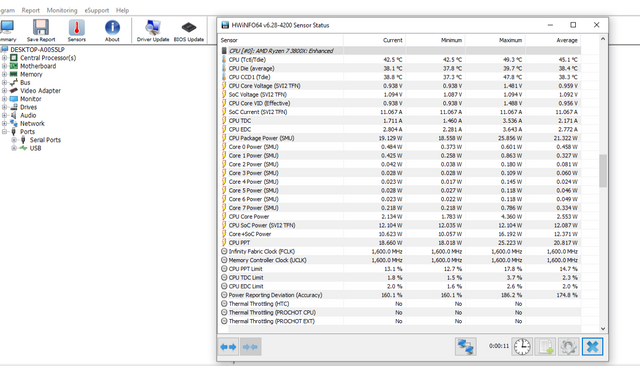Select the CPU PPT Limit row
640x366 pixels.
400,269
